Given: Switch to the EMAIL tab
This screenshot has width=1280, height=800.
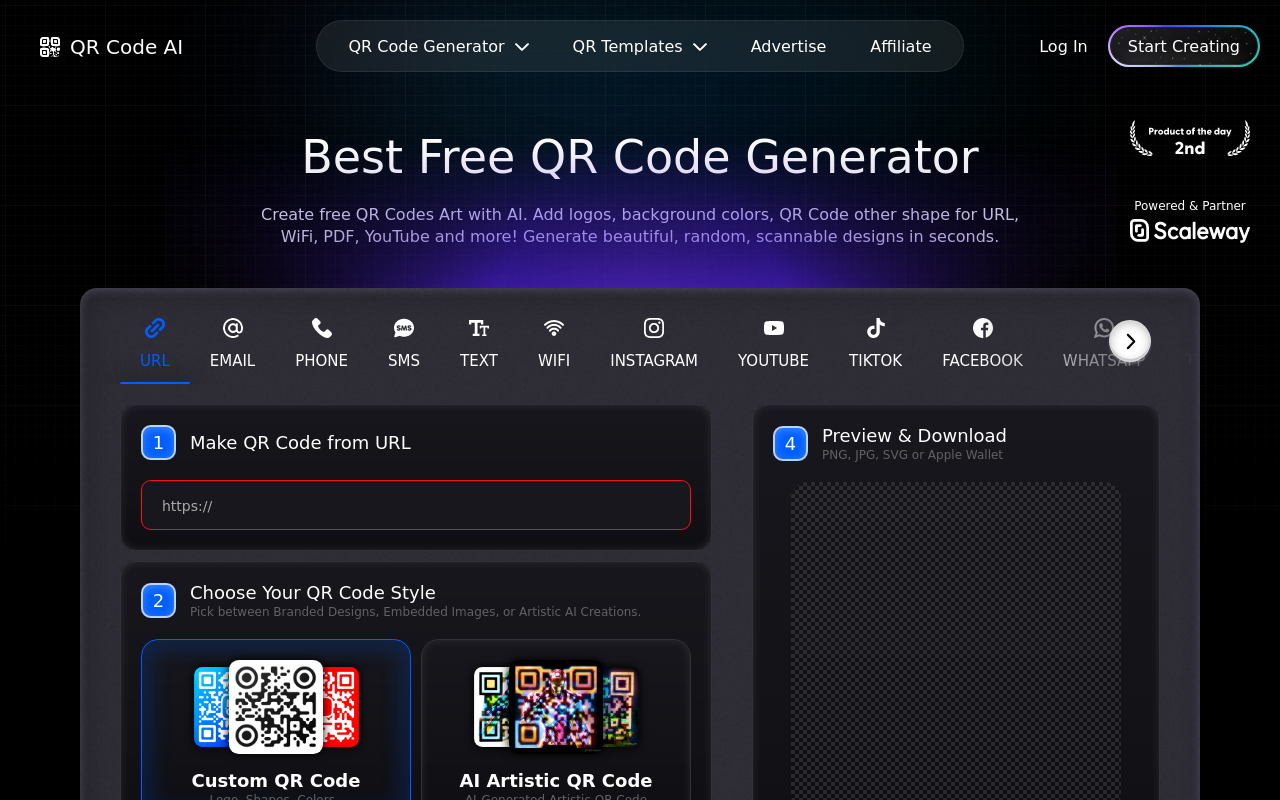Looking at the screenshot, I should point(233,344).
